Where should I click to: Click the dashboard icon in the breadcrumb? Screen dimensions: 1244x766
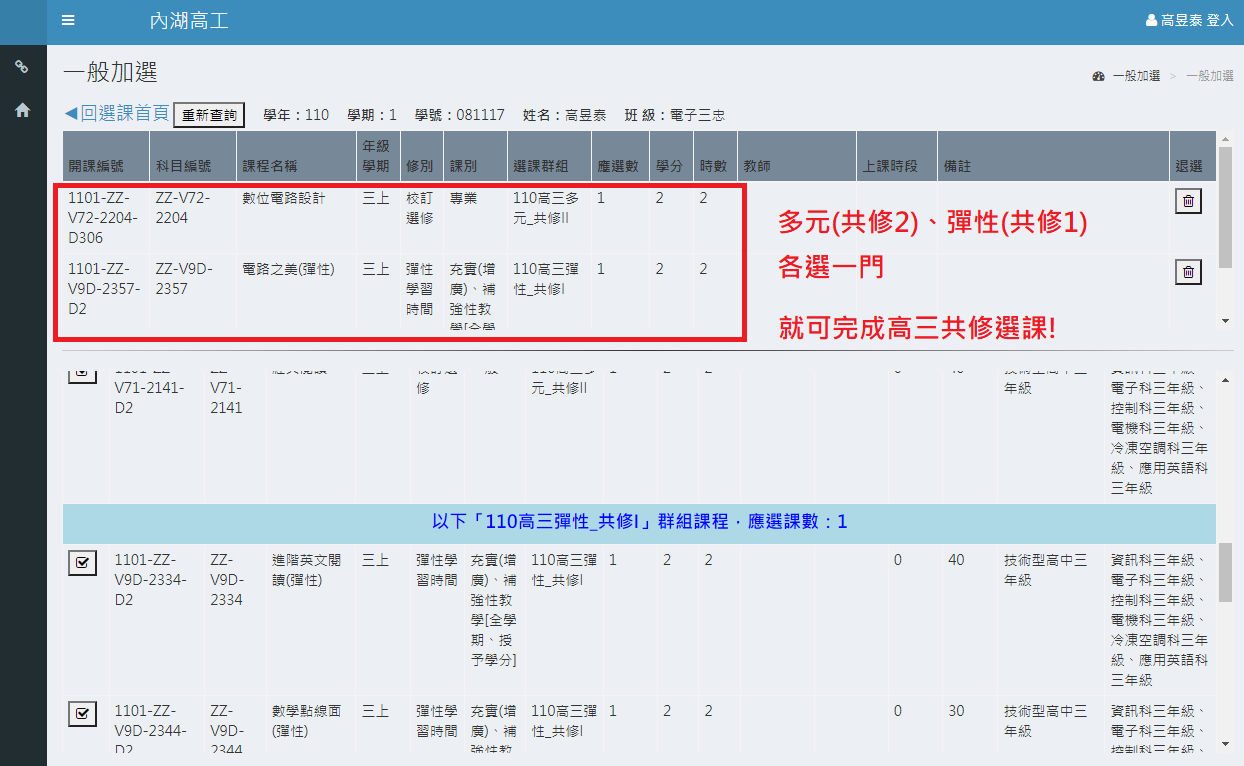pos(1098,76)
